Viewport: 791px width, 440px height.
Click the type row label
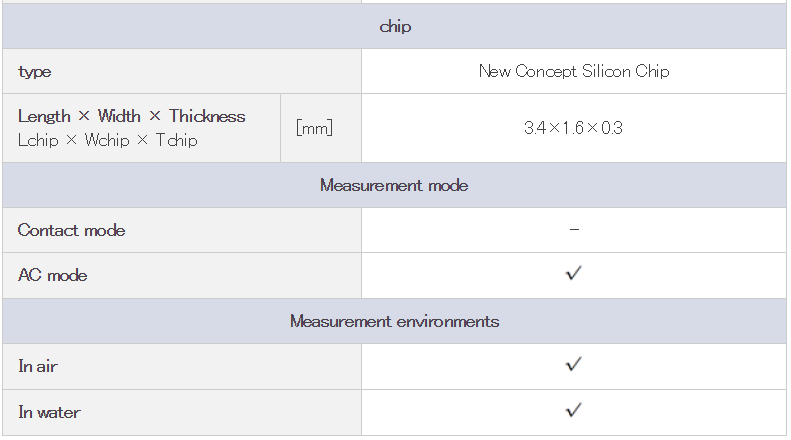pyautogui.click(x=34, y=72)
